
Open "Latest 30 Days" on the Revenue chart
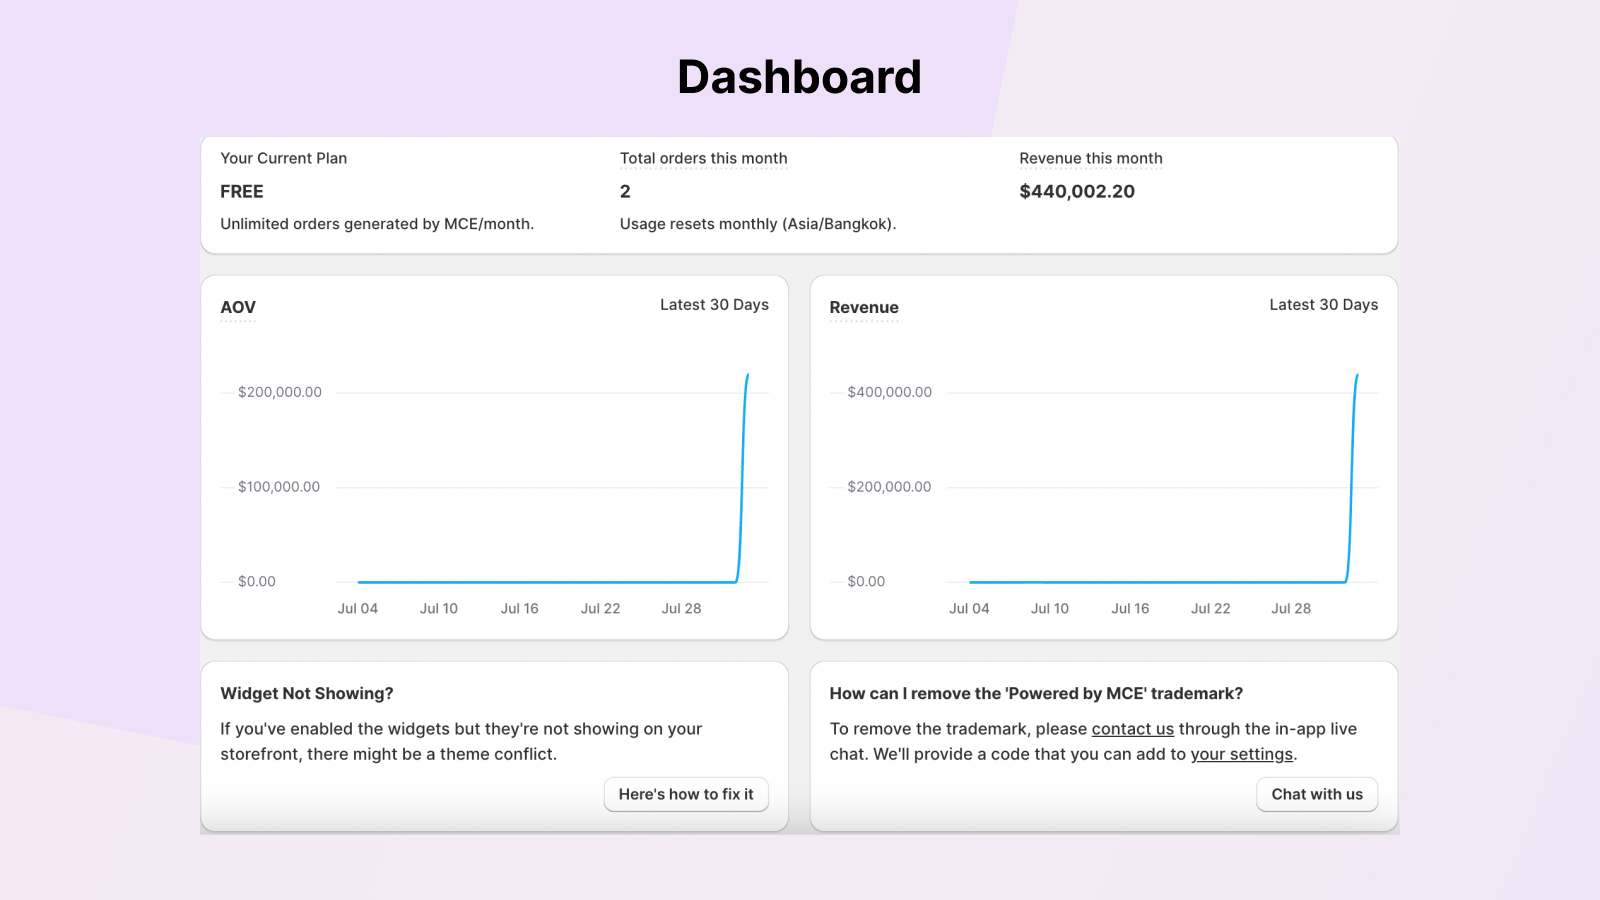coord(1323,304)
